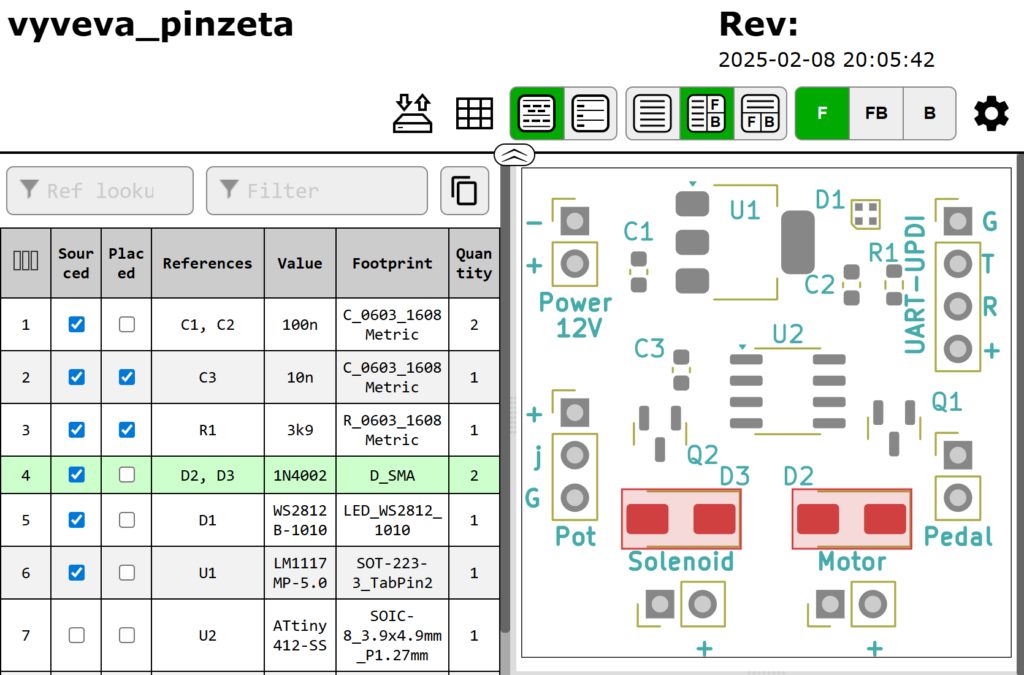Switch to grouped BOM view

point(537,113)
